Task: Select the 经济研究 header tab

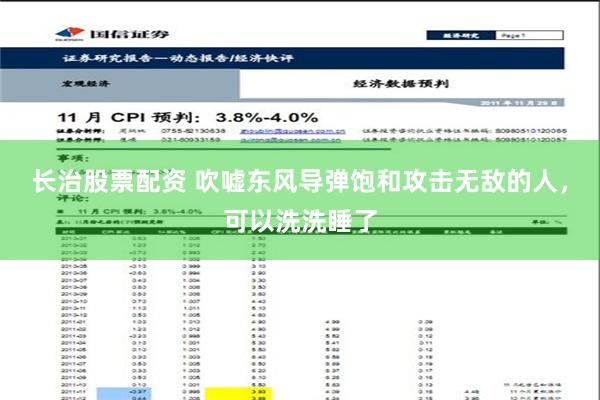Action: tap(461, 36)
